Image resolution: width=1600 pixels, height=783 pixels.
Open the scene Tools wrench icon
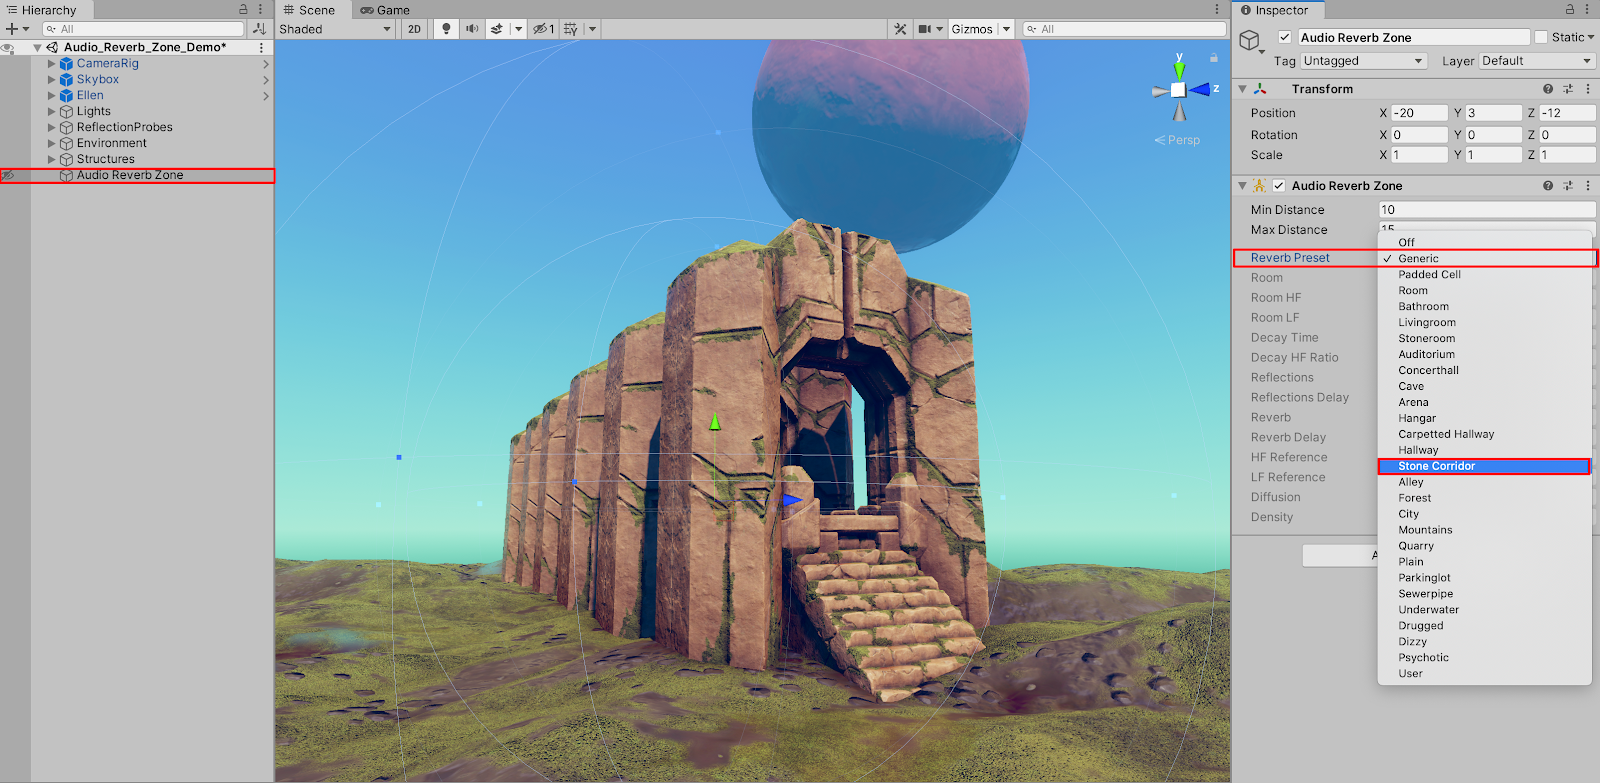click(x=900, y=29)
